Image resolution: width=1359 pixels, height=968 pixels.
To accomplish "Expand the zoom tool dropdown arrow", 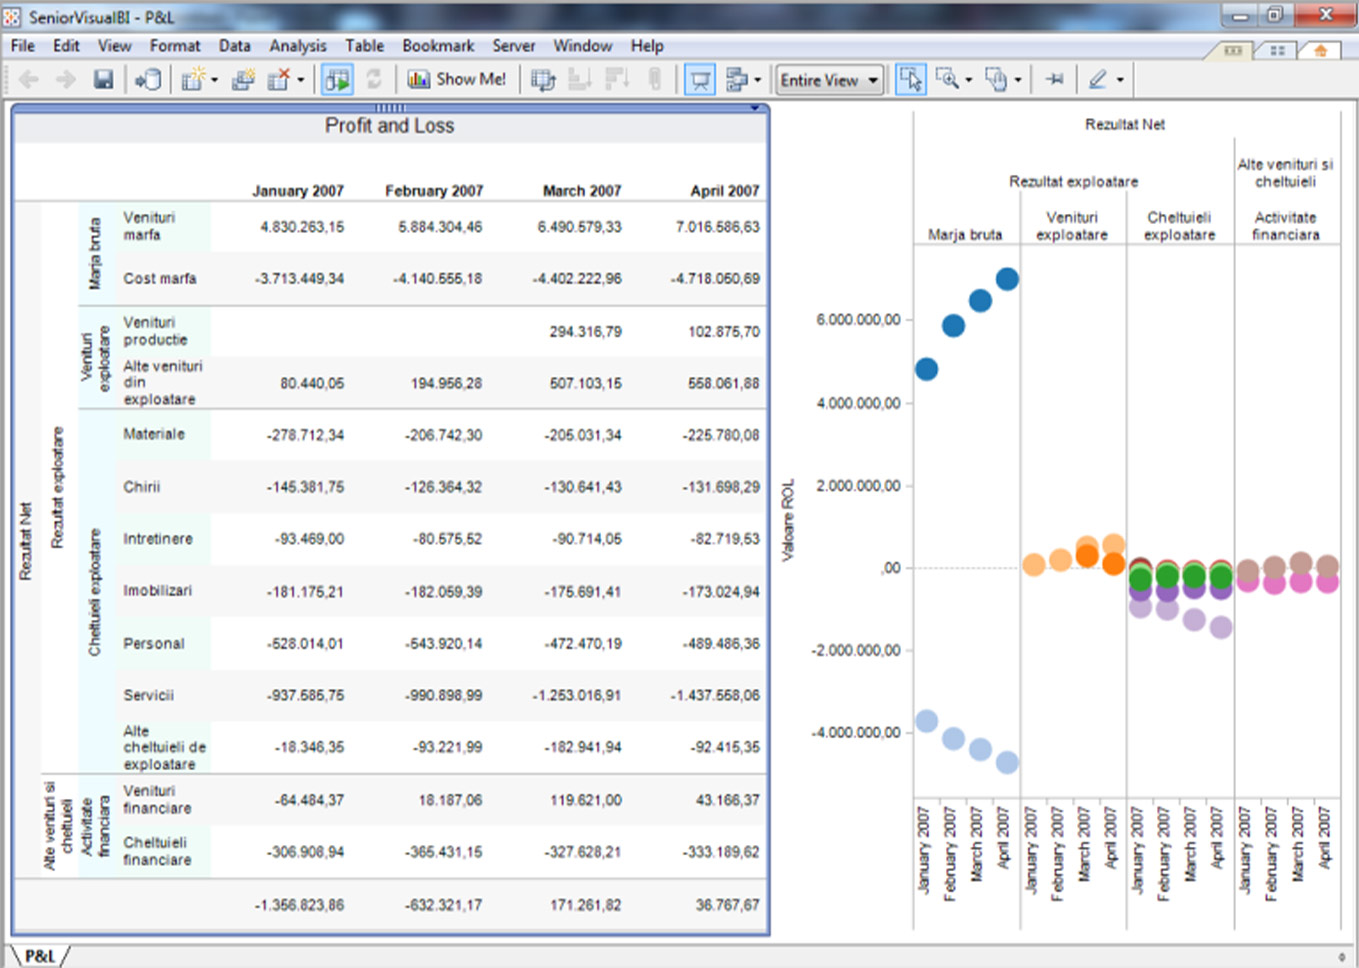I will [x=968, y=80].
